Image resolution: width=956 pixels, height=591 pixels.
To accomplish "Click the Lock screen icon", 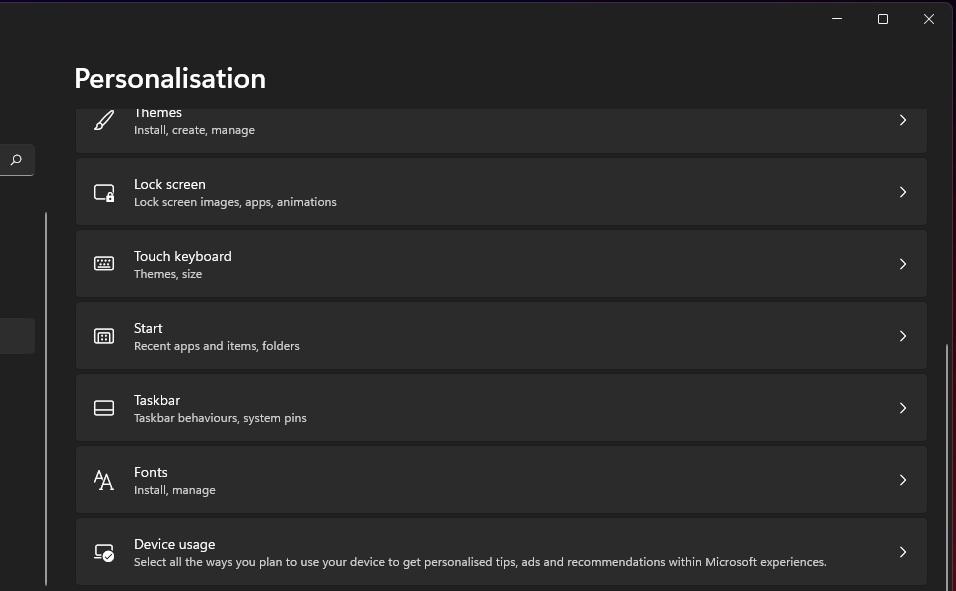I will coord(104,192).
